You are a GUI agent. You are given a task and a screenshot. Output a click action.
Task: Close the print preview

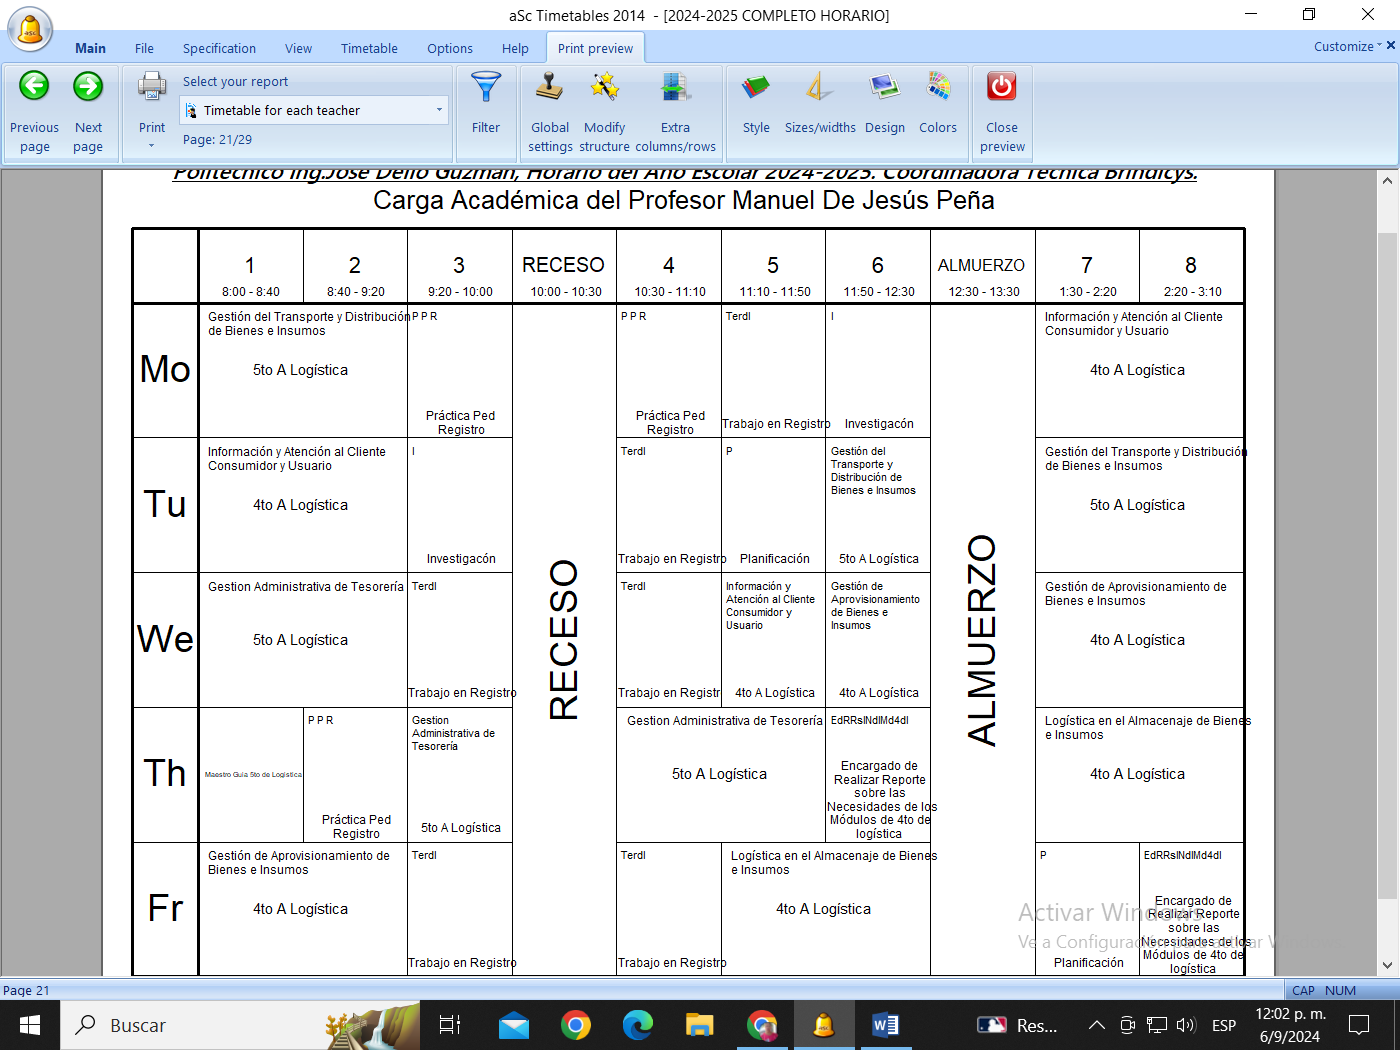(x=1002, y=112)
